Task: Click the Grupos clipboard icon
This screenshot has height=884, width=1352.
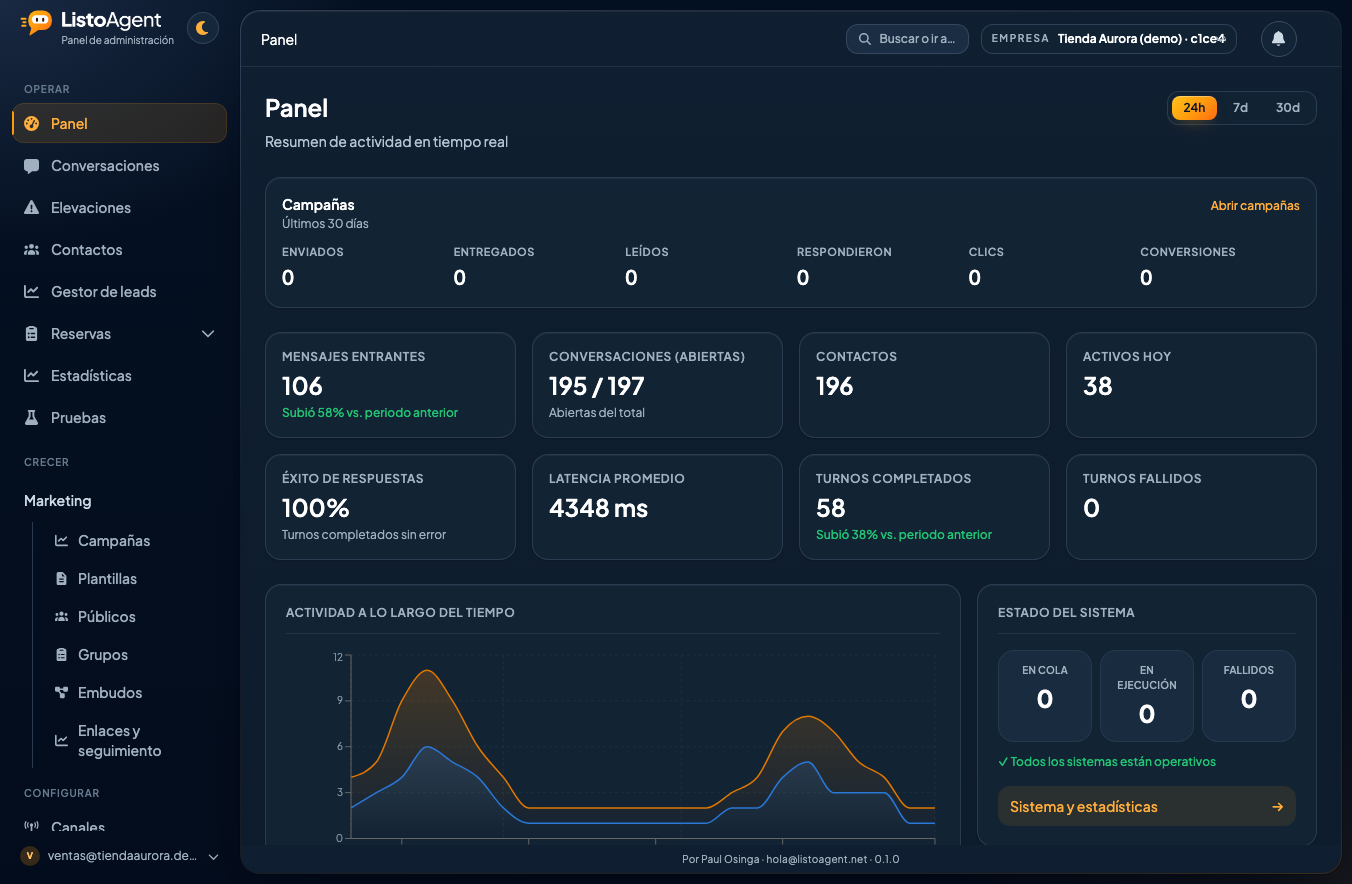Action: pyautogui.click(x=61, y=655)
